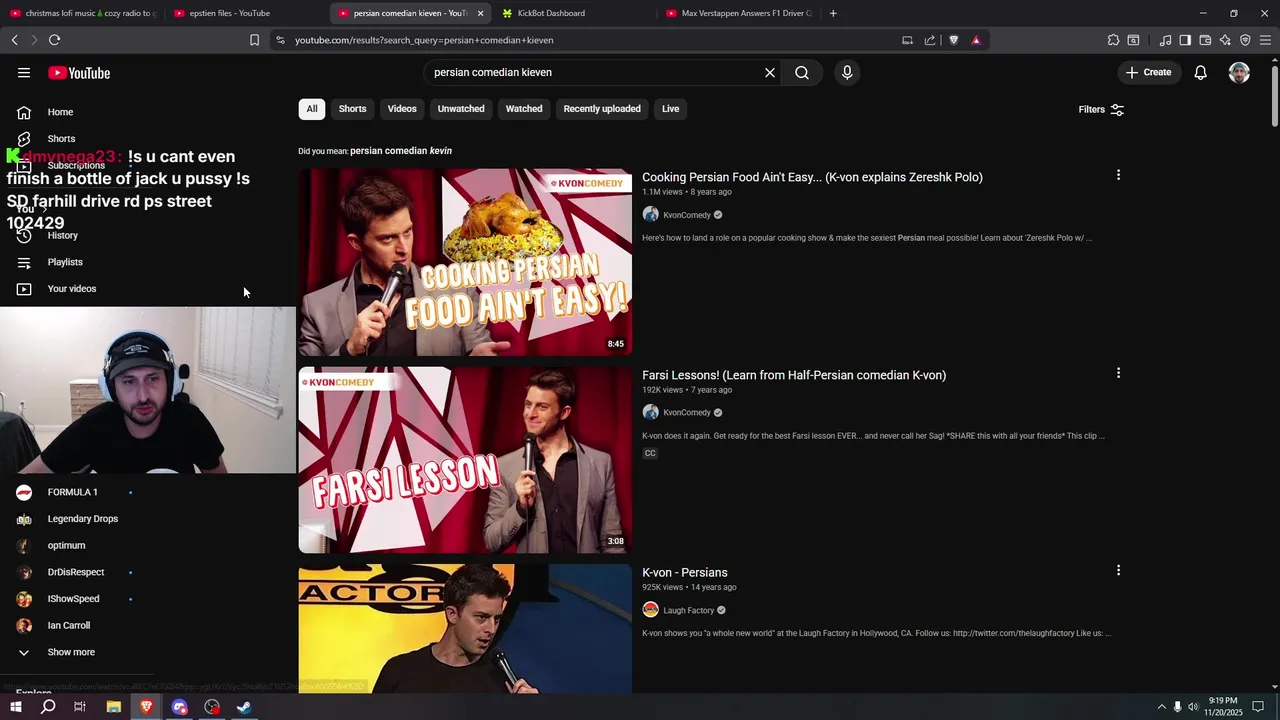Open Brave playlist music note icon
Viewport: 1280px width, 720px height.
tap(1165, 40)
